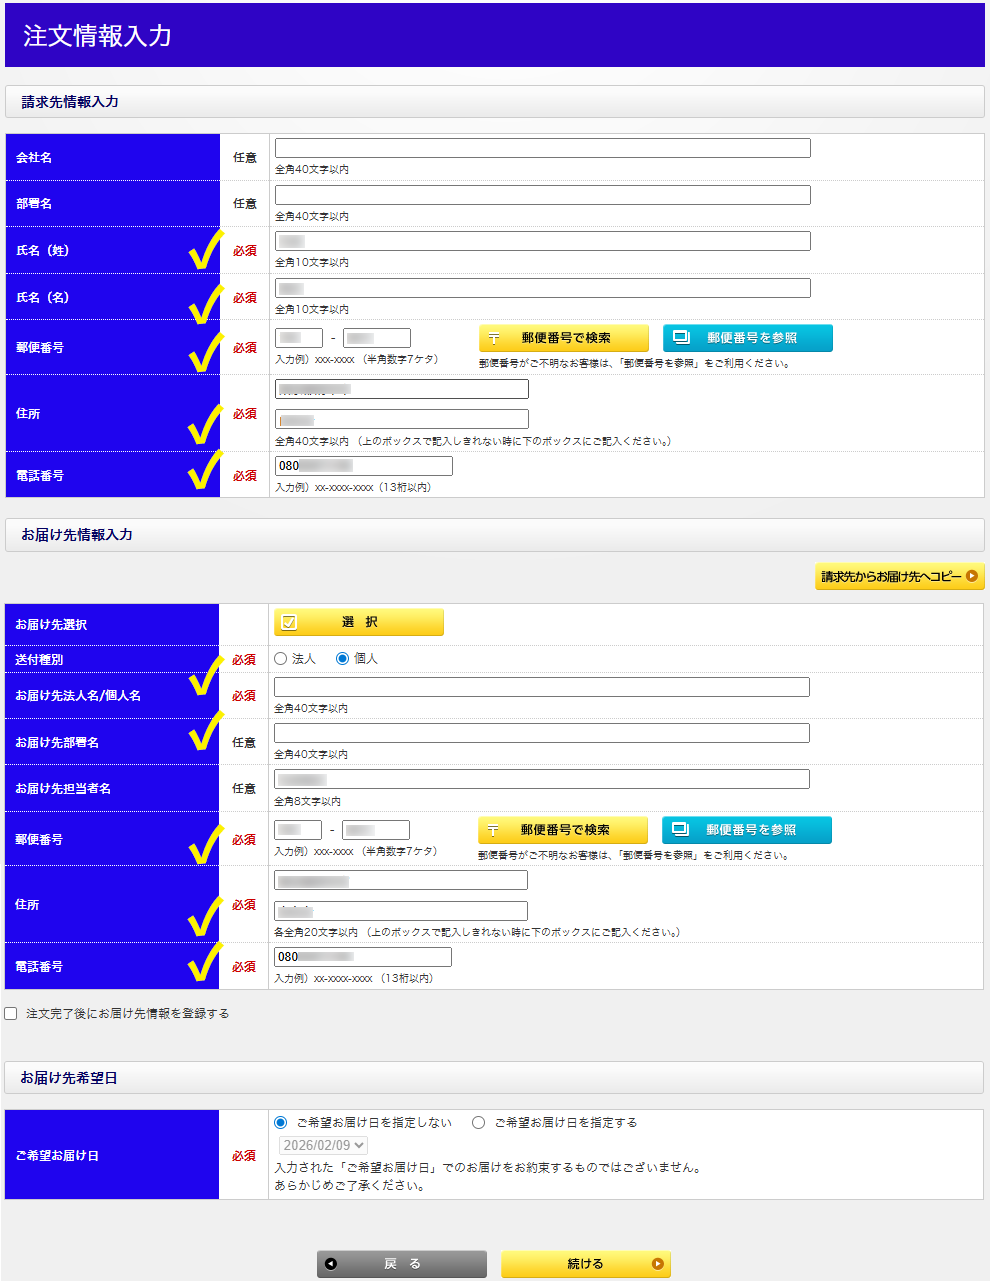The width and height of the screenshot is (990, 1281).
Task: Click the delivery postal code search button
Action: tap(562, 830)
